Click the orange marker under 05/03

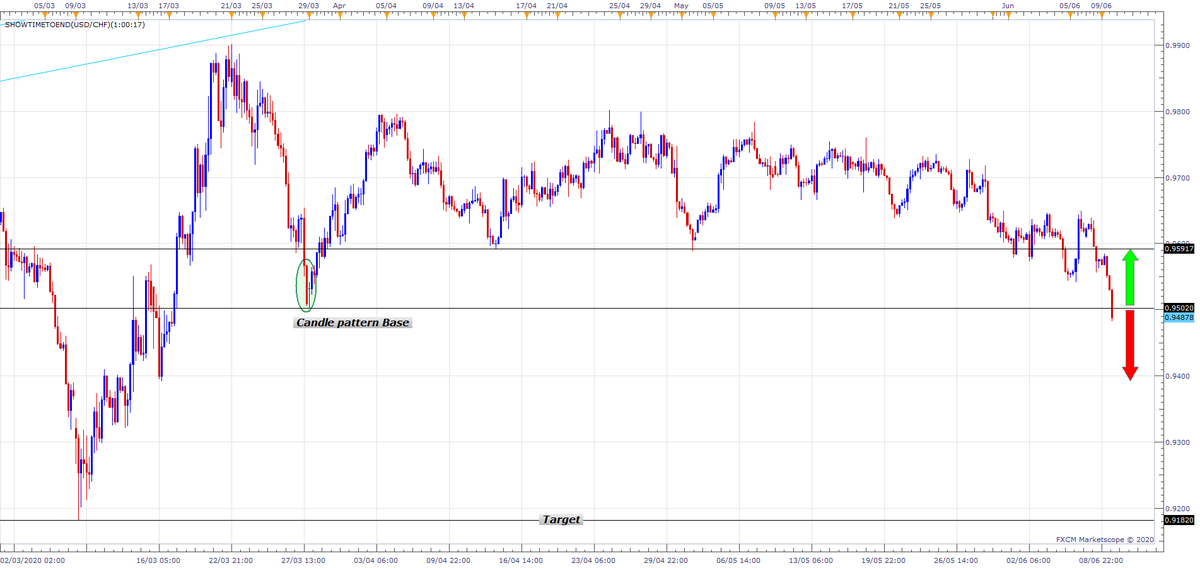44,15
